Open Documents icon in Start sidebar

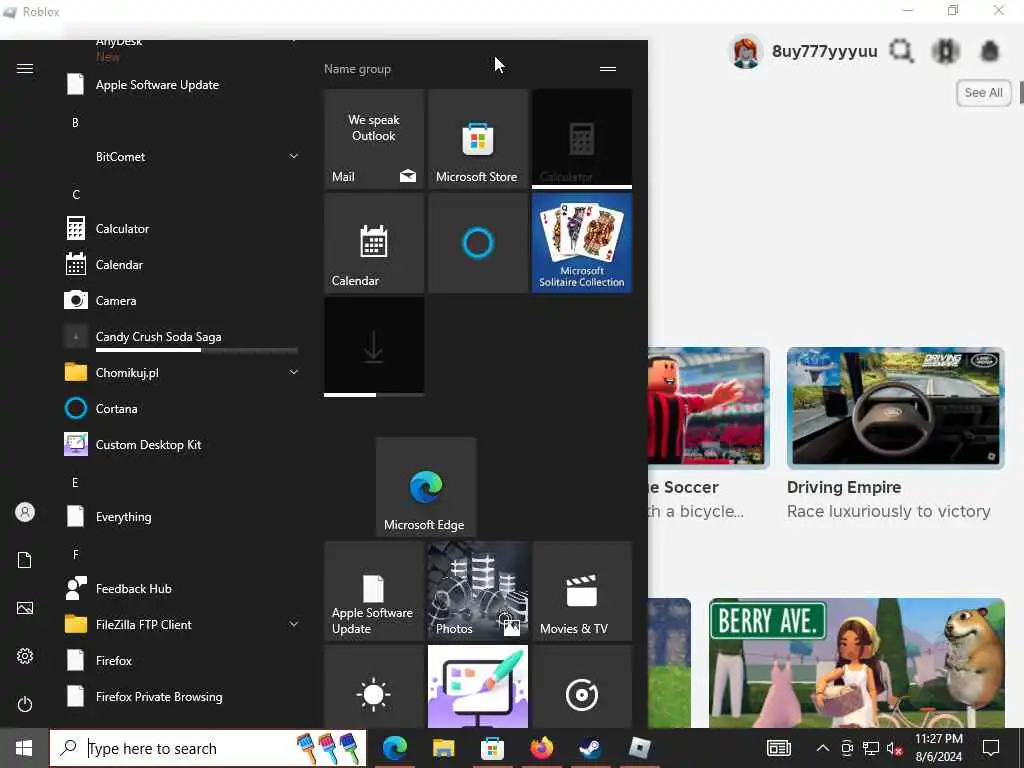click(25, 560)
